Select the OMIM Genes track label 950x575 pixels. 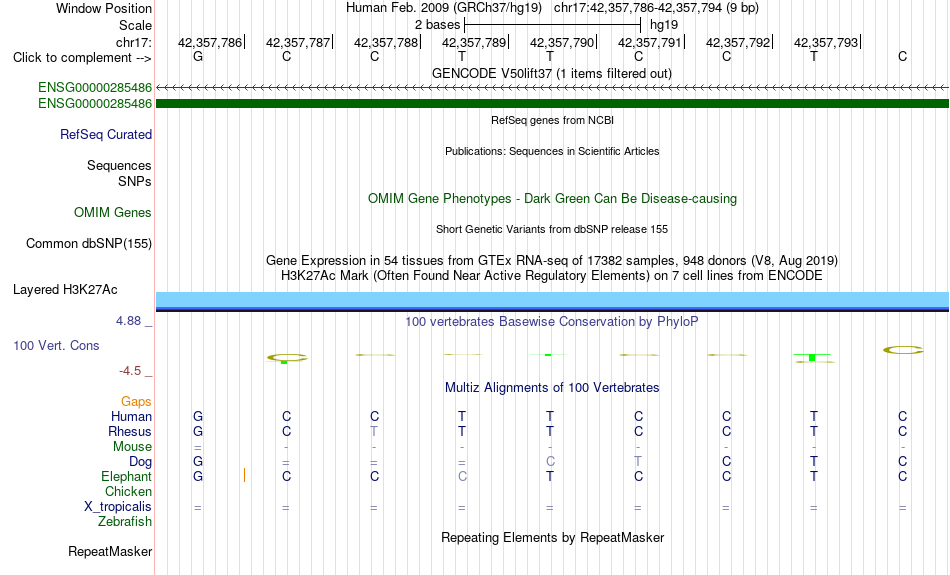click(113, 213)
